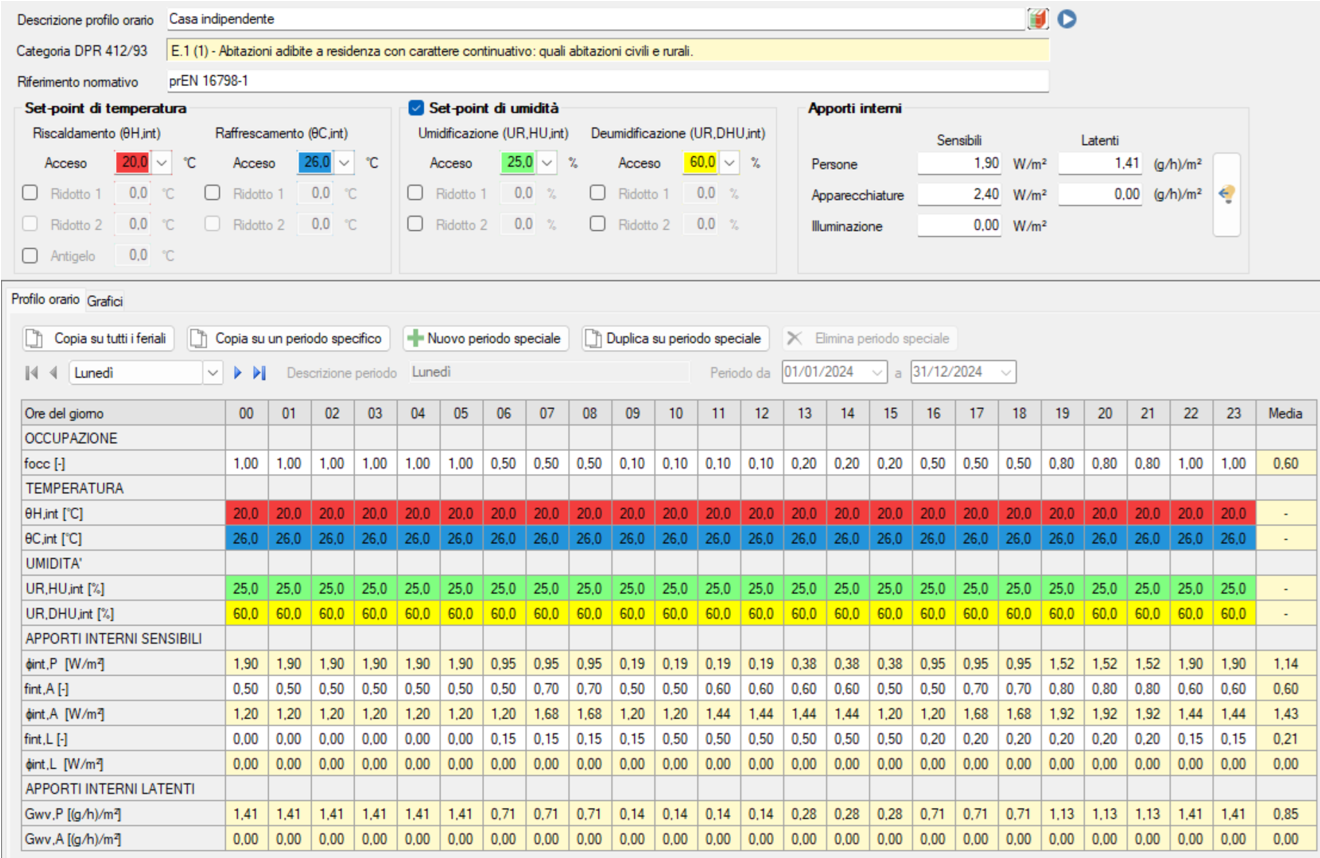This screenshot has width=1320, height=858.
Task: Click the lightbulb internal gains suggestion button
Action: click(x=1226, y=195)
